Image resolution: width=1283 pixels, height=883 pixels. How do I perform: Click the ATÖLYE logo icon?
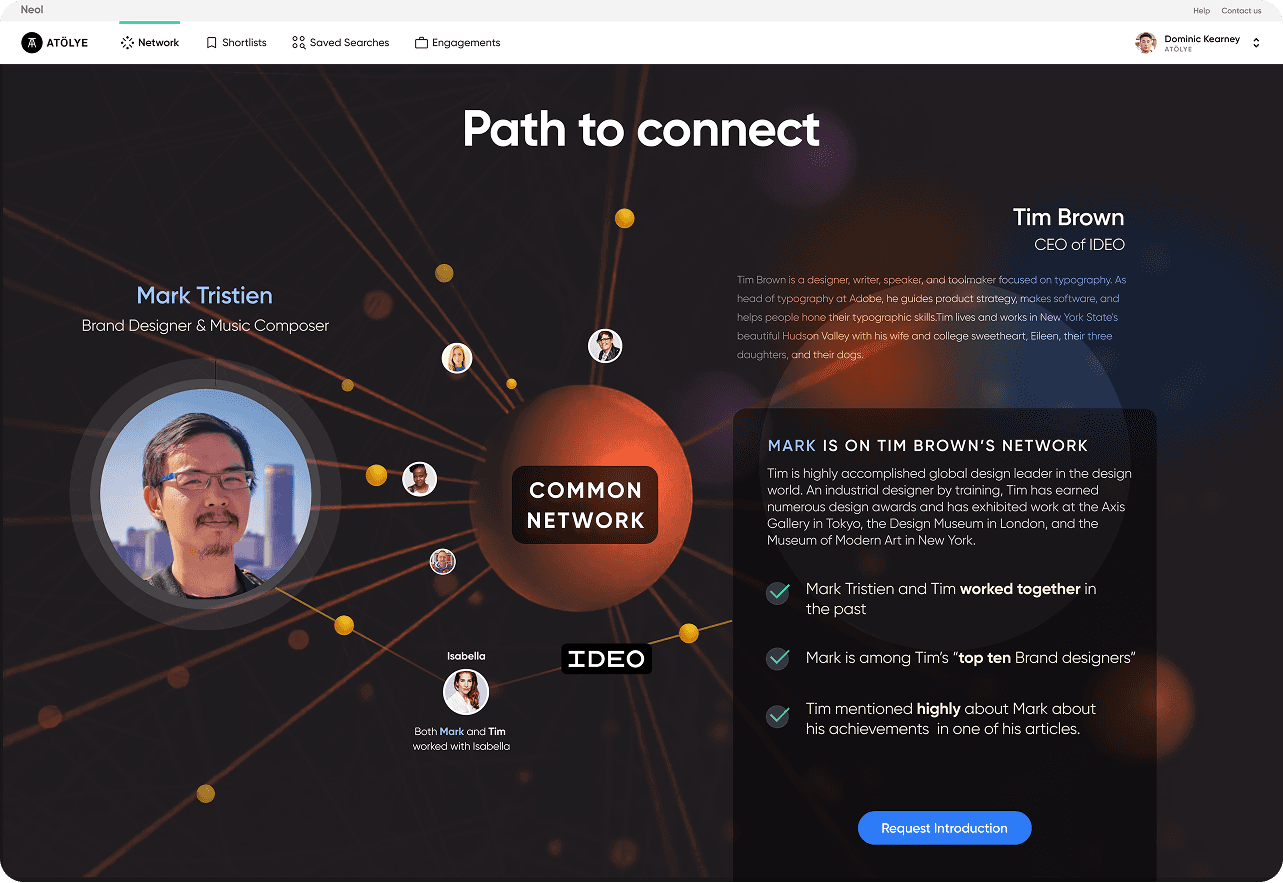32,43
